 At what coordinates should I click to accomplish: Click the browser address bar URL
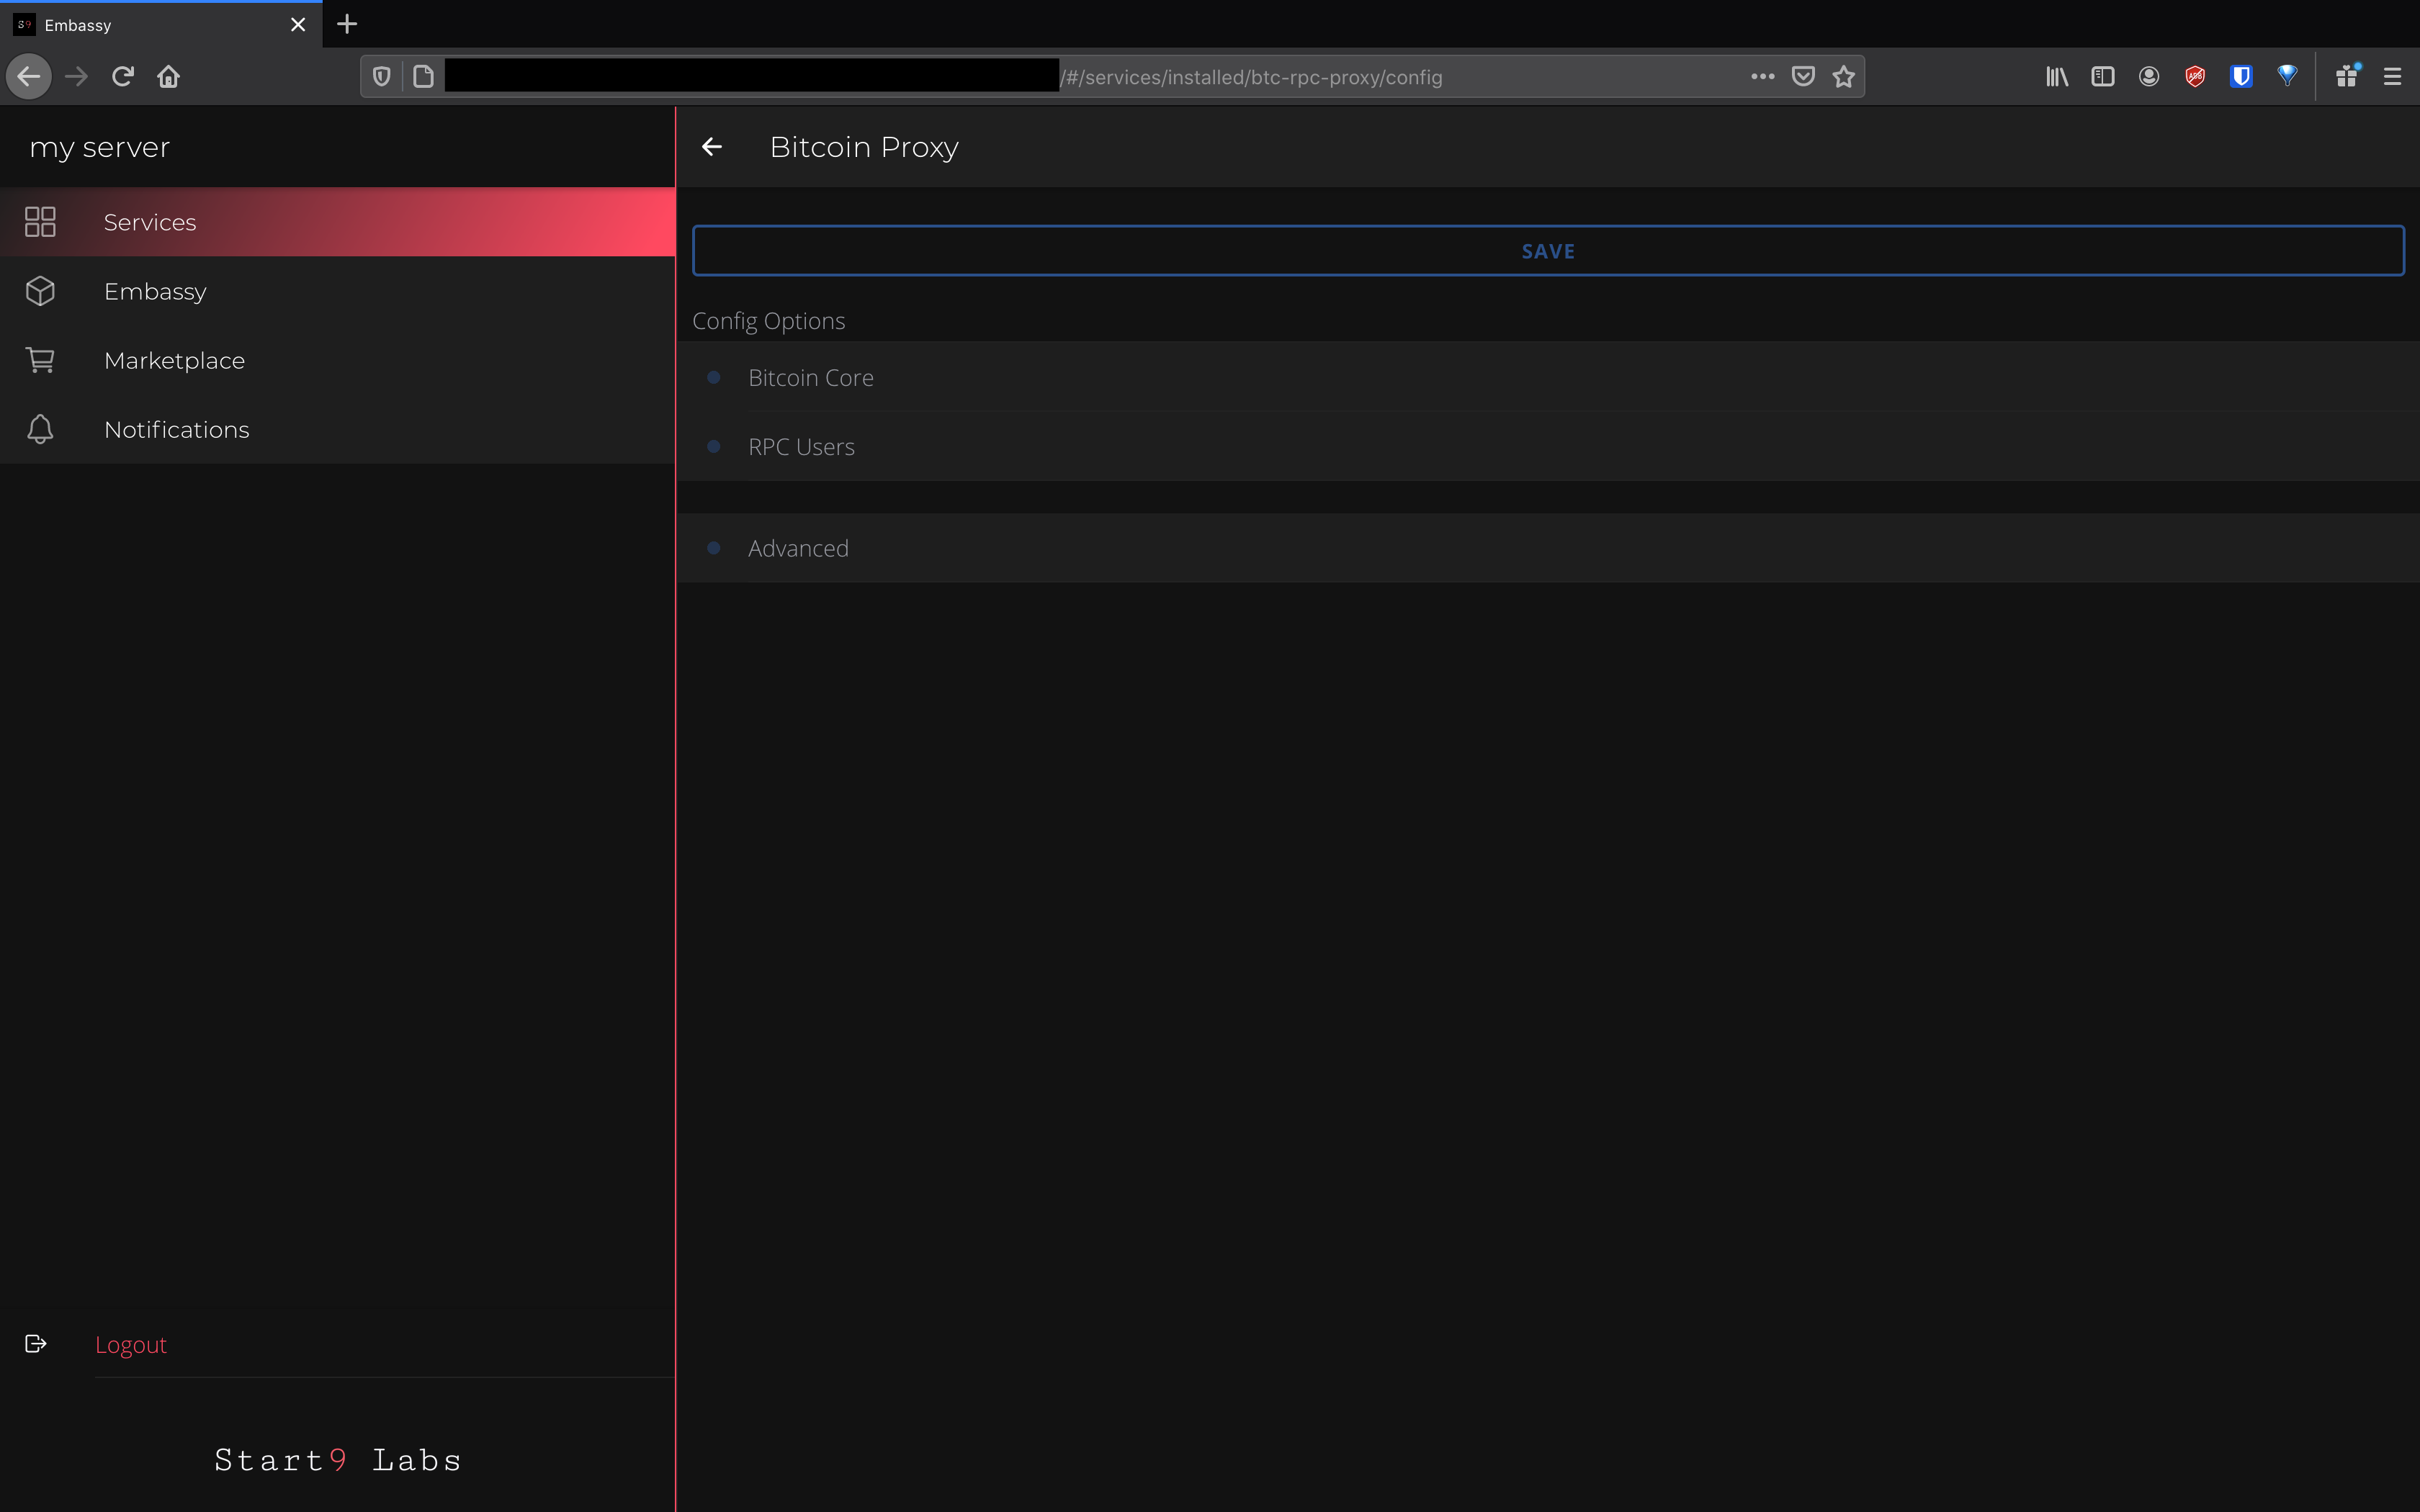tap(1250, 77)
